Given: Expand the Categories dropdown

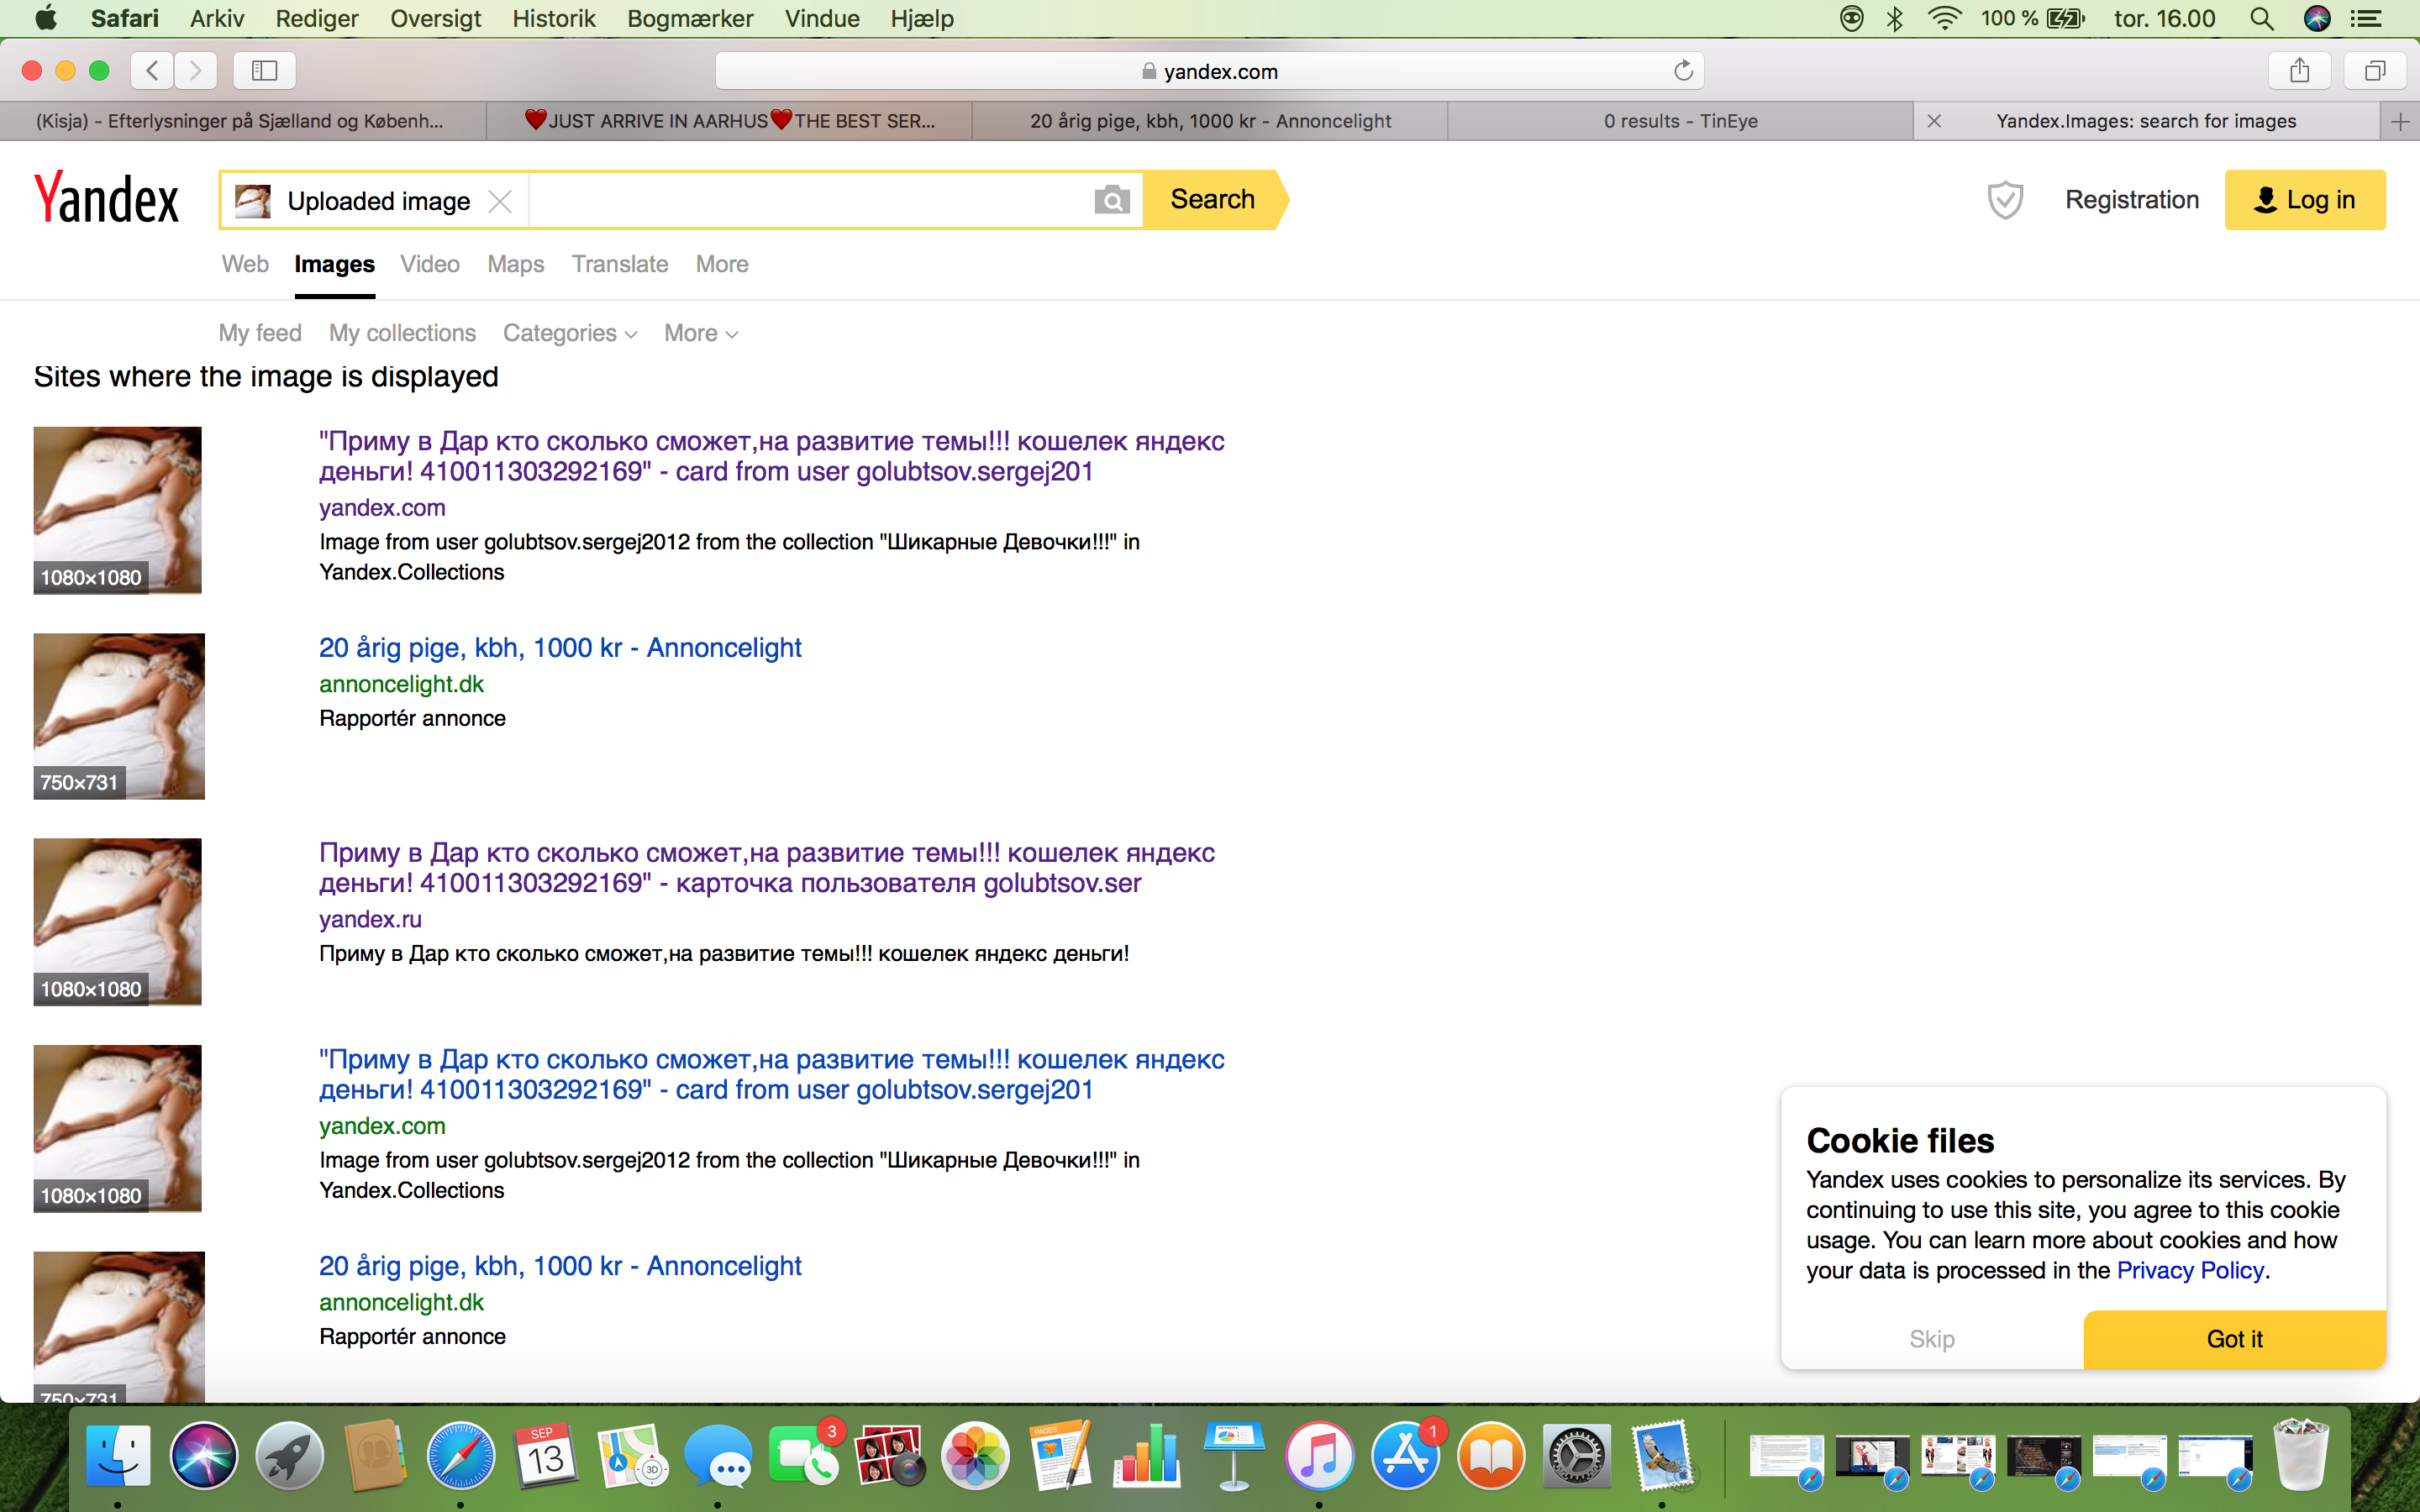Looking at the screenshot, I should click(x=570, y=333).
